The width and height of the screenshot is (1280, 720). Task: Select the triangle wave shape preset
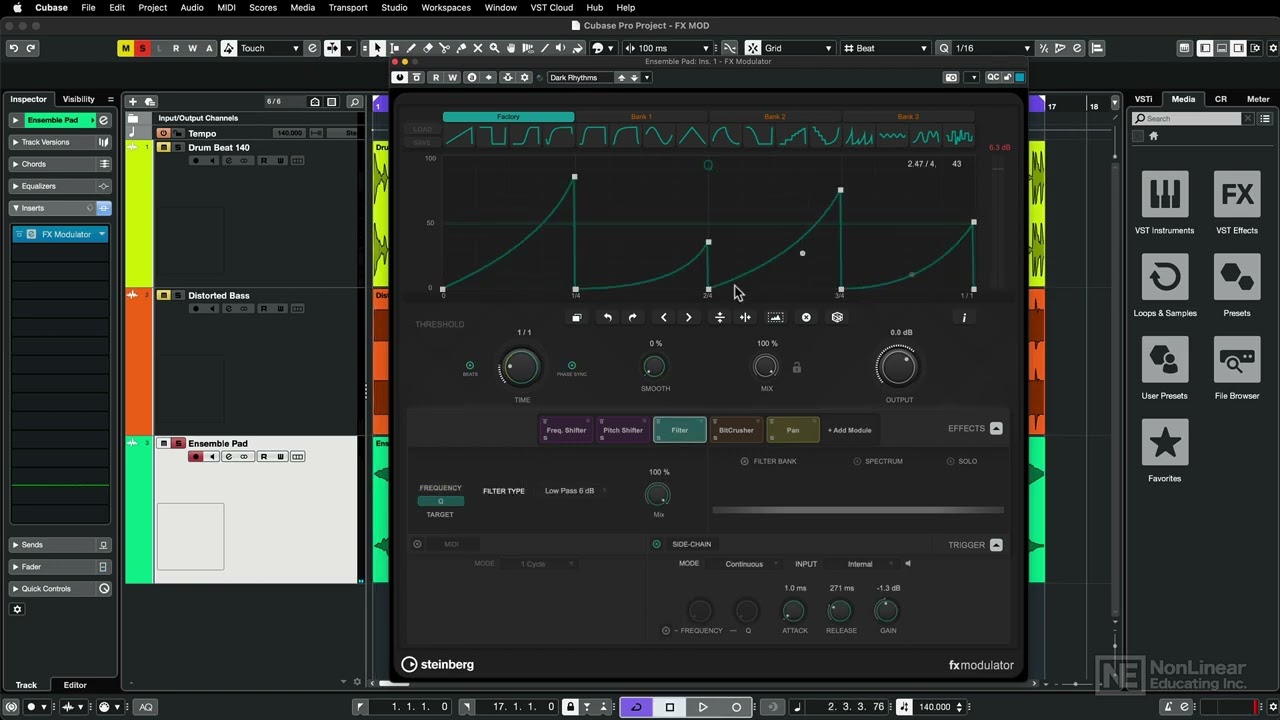(693, 137)
